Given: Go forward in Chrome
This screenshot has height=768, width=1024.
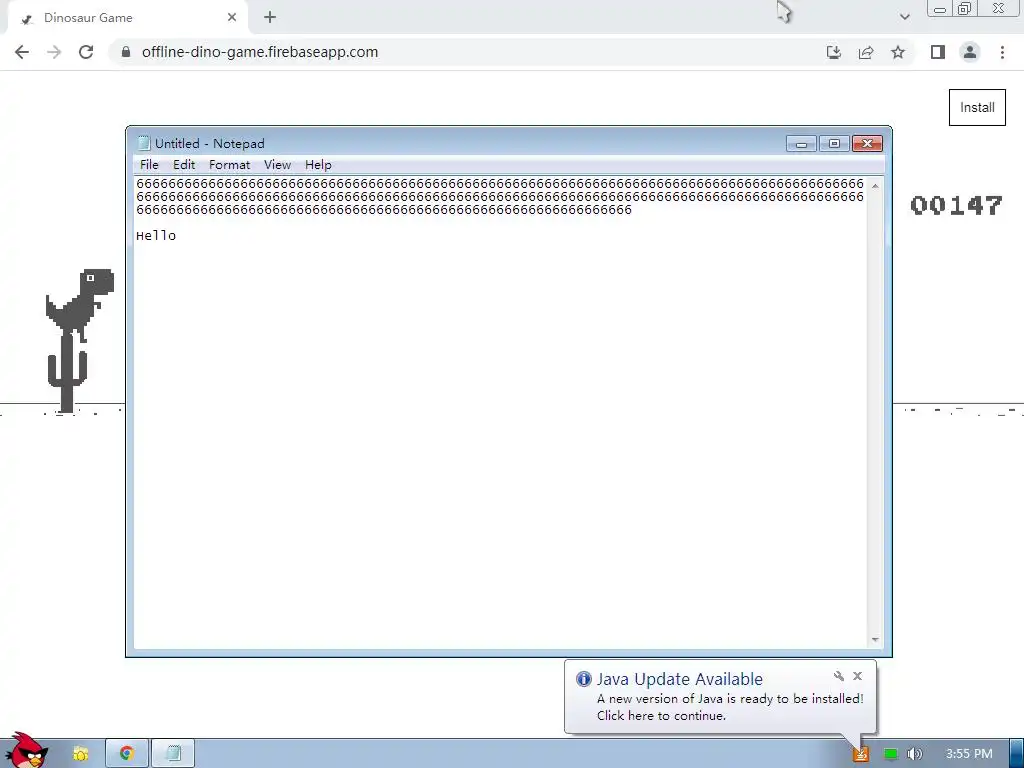Looking at the screenshot, I should click(54, 52).
